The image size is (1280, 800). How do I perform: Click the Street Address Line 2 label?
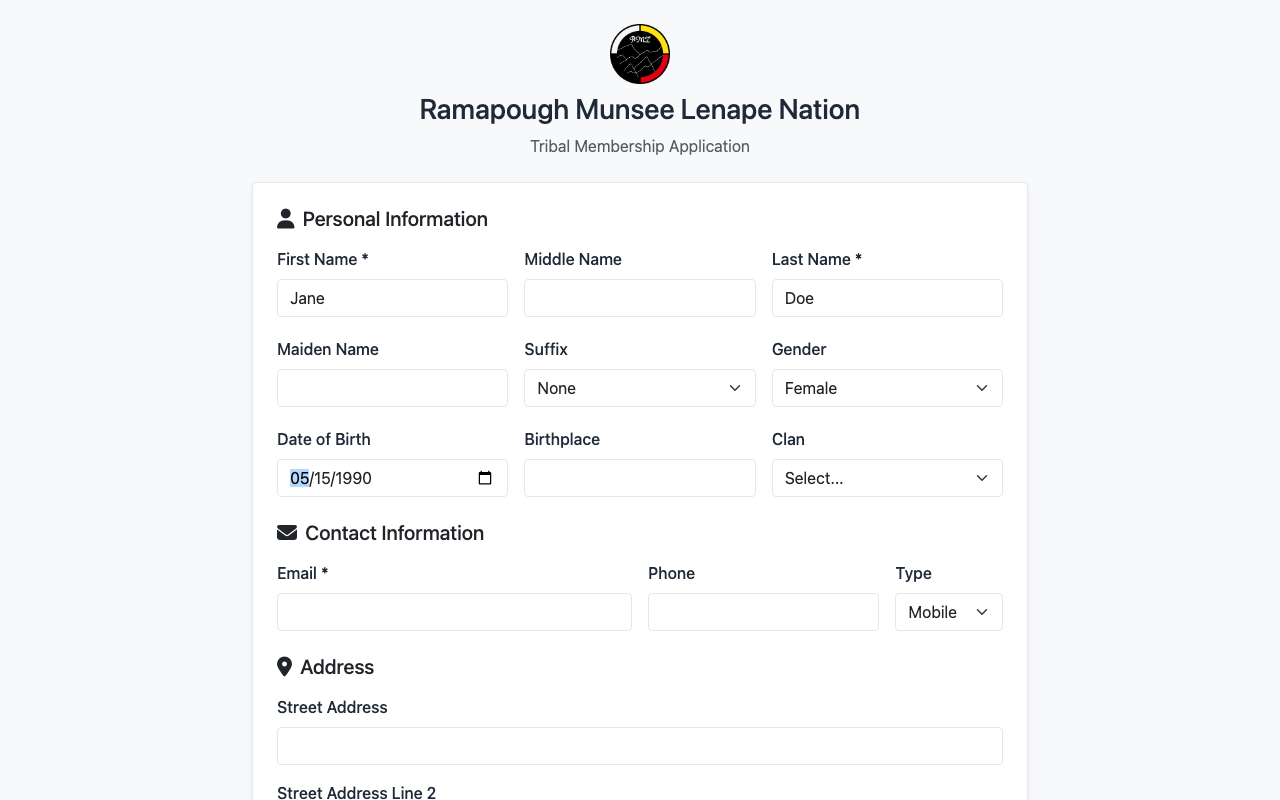[356, 792]
